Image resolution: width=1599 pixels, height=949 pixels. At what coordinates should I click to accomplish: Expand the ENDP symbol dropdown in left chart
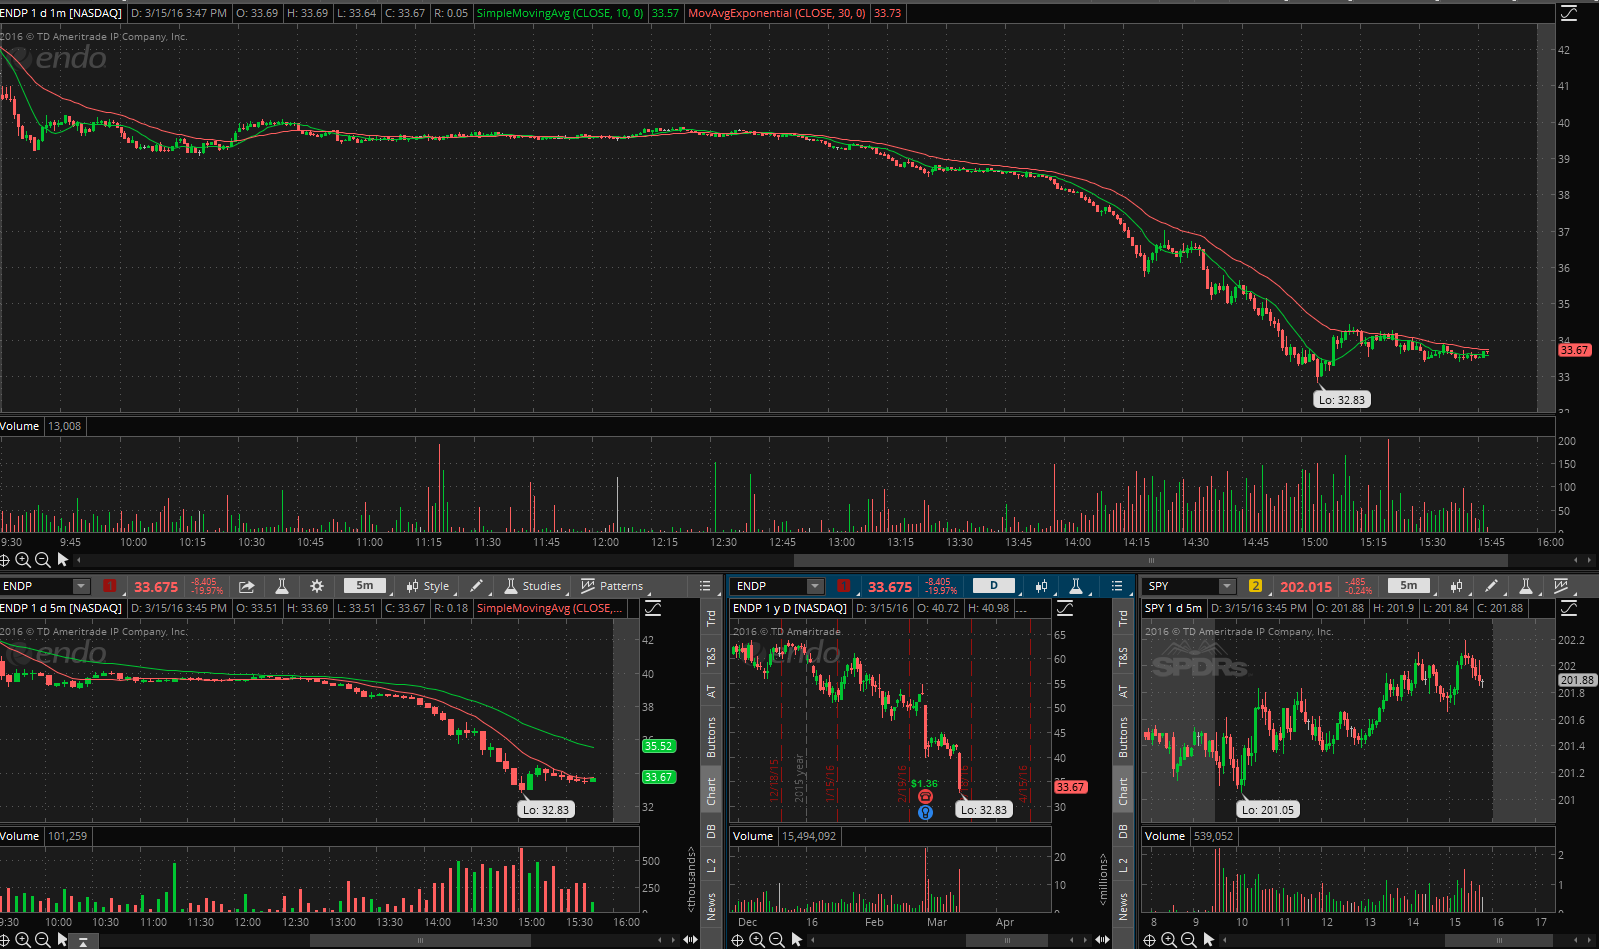coord(81,586)
